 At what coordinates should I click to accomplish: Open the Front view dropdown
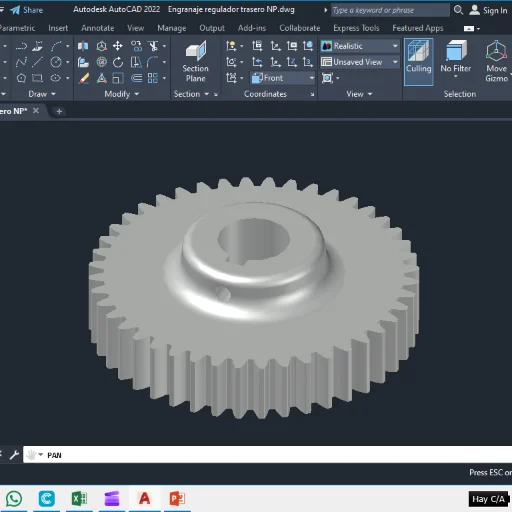point(283,78)
